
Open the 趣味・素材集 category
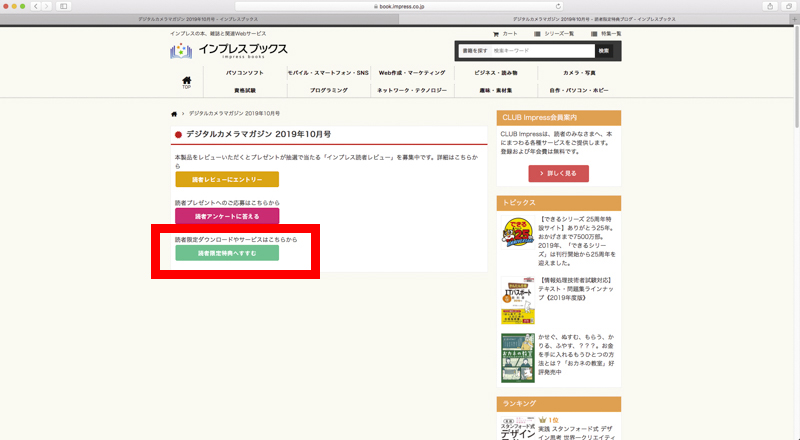pyautogui.click(x=495, y=90)
